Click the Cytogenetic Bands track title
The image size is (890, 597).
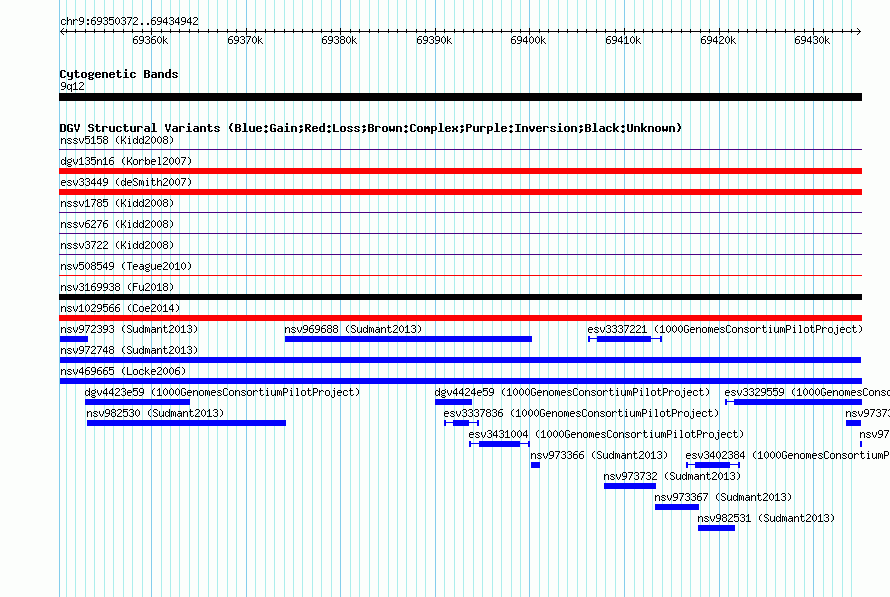(x=119, y=74)
